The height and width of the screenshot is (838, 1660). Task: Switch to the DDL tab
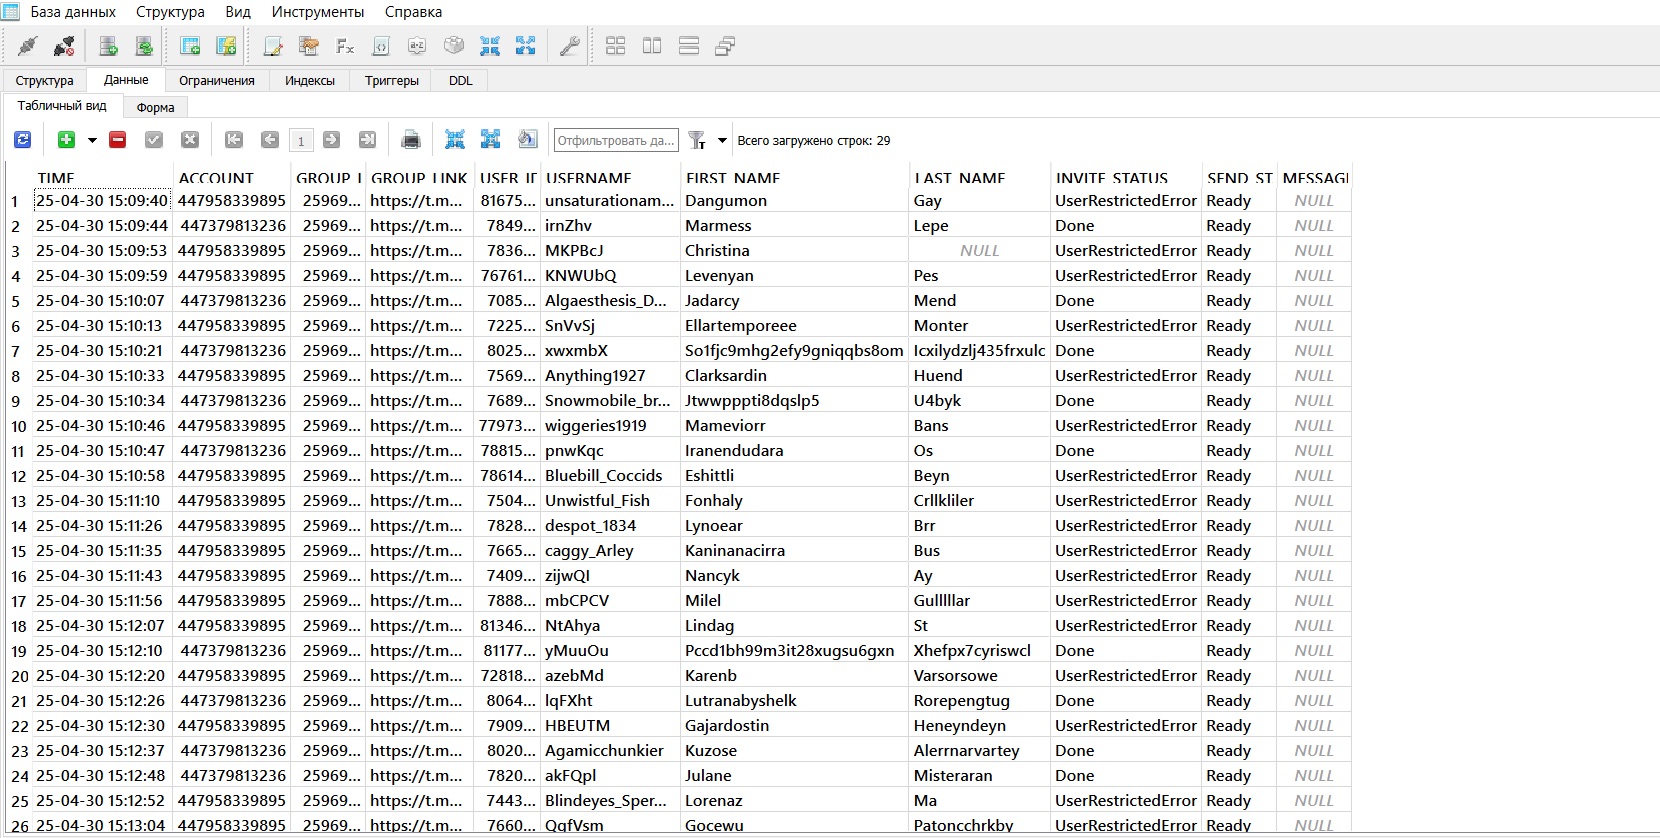tap(461, 81)
